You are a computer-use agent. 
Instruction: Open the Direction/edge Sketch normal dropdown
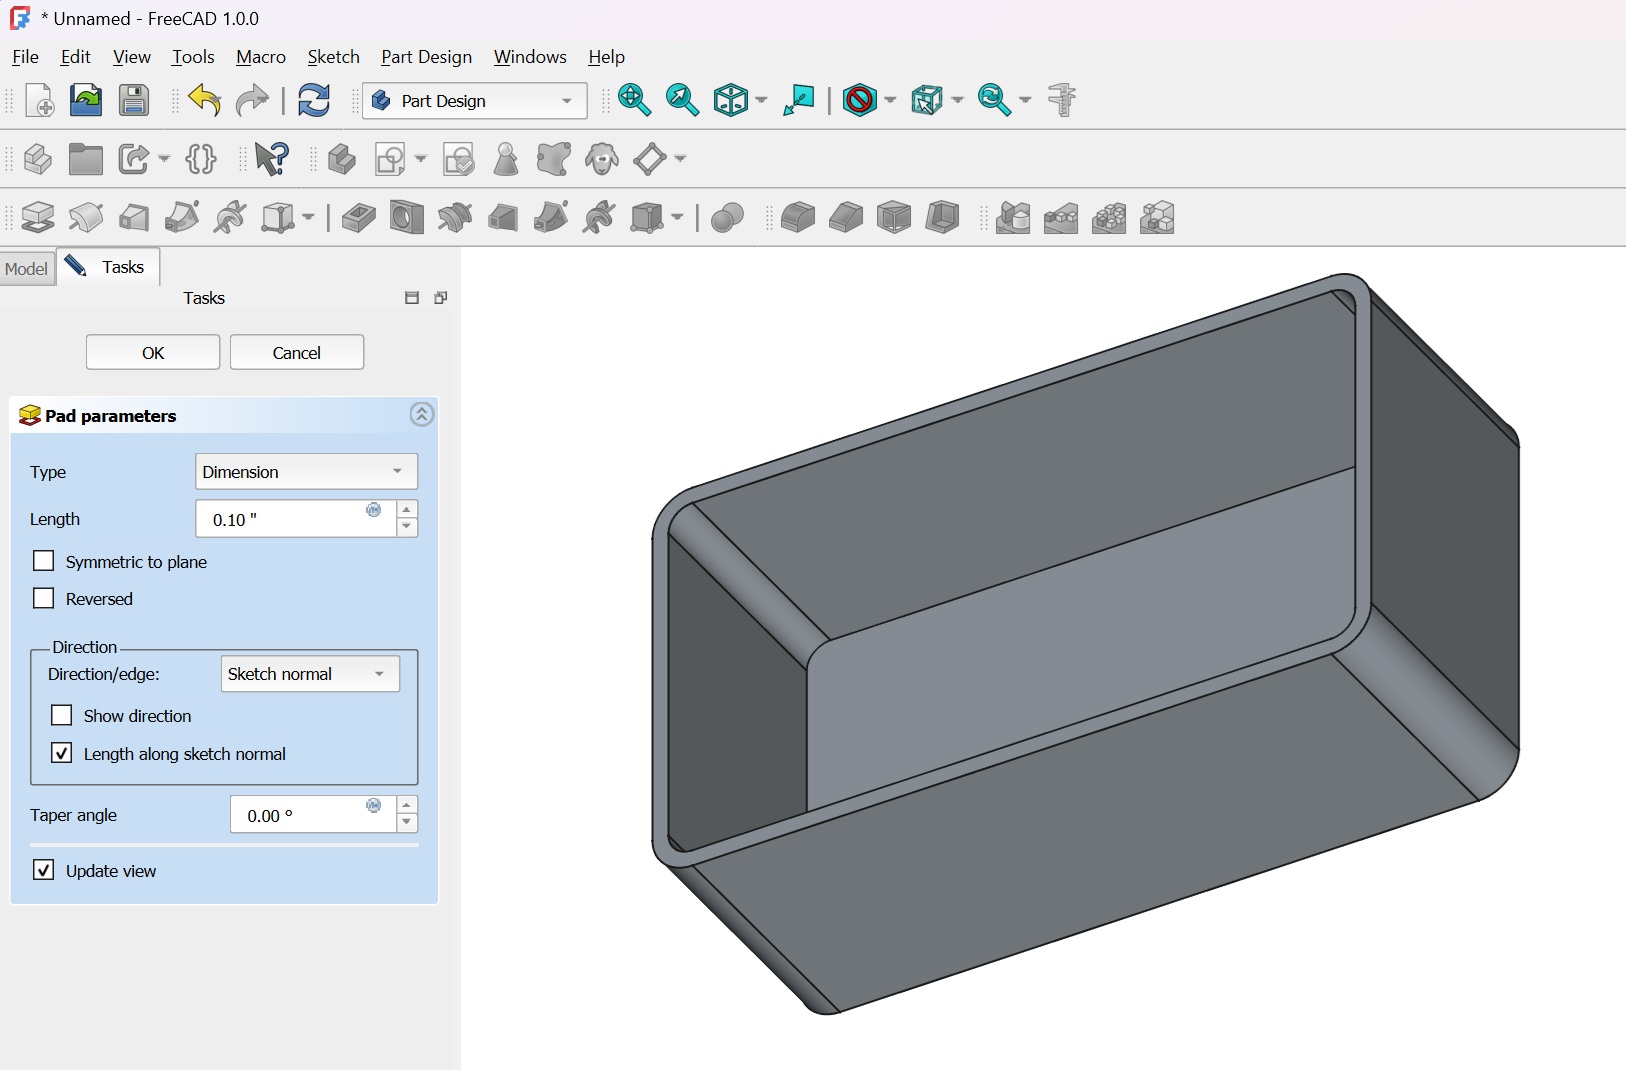309,674
